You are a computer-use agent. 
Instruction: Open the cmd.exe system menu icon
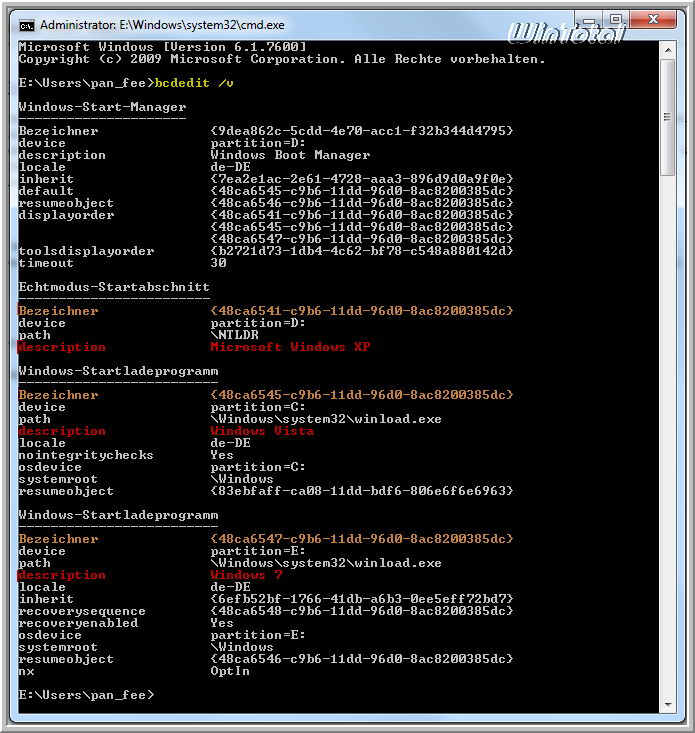pyautogui.click(x=27, y=25)
